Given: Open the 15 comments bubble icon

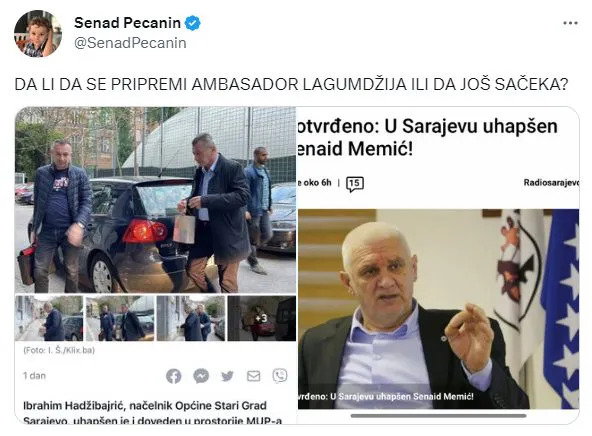Looking at the screenshot, I should click(355, 184).
